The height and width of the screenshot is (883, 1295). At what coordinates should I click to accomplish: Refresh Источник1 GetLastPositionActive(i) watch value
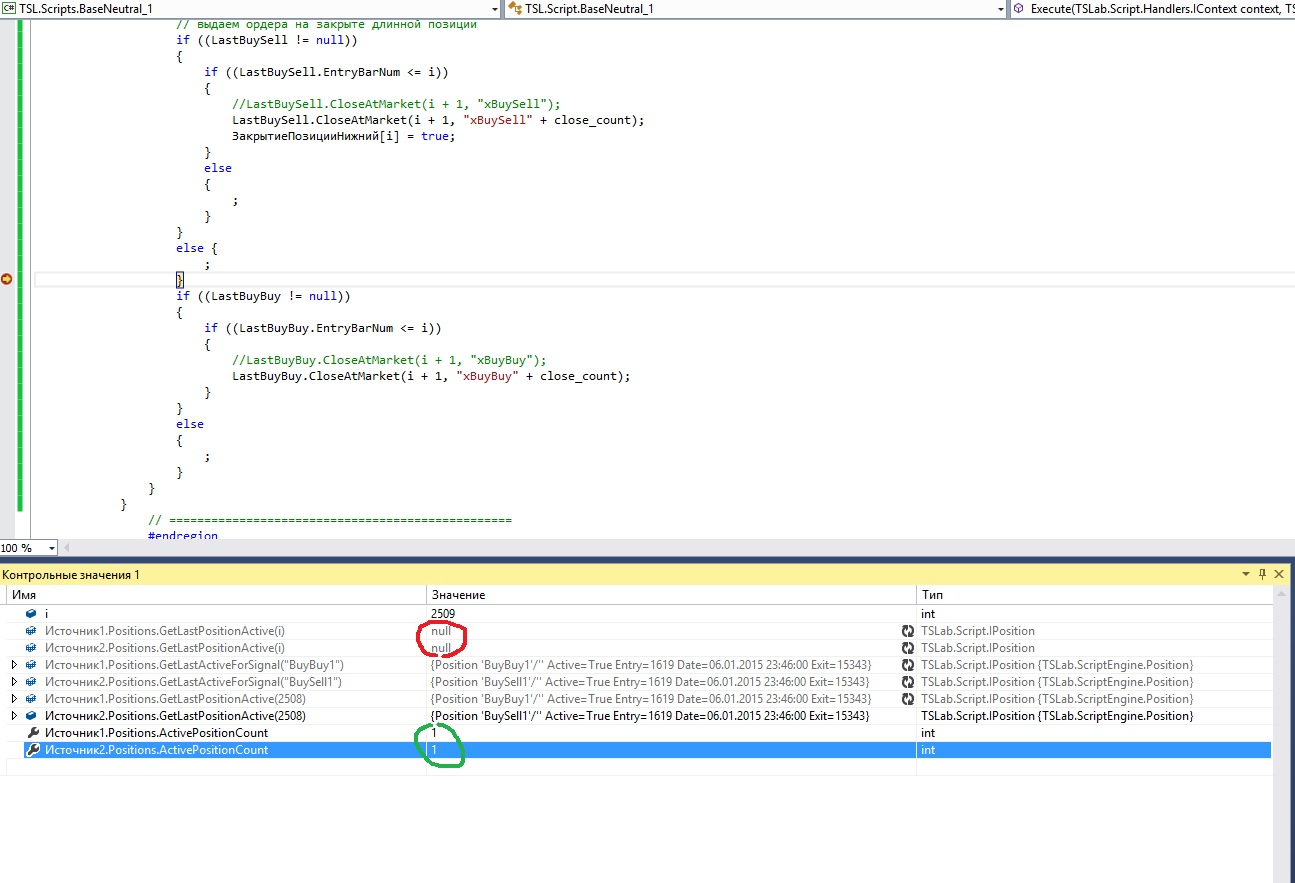click(908, 631)
